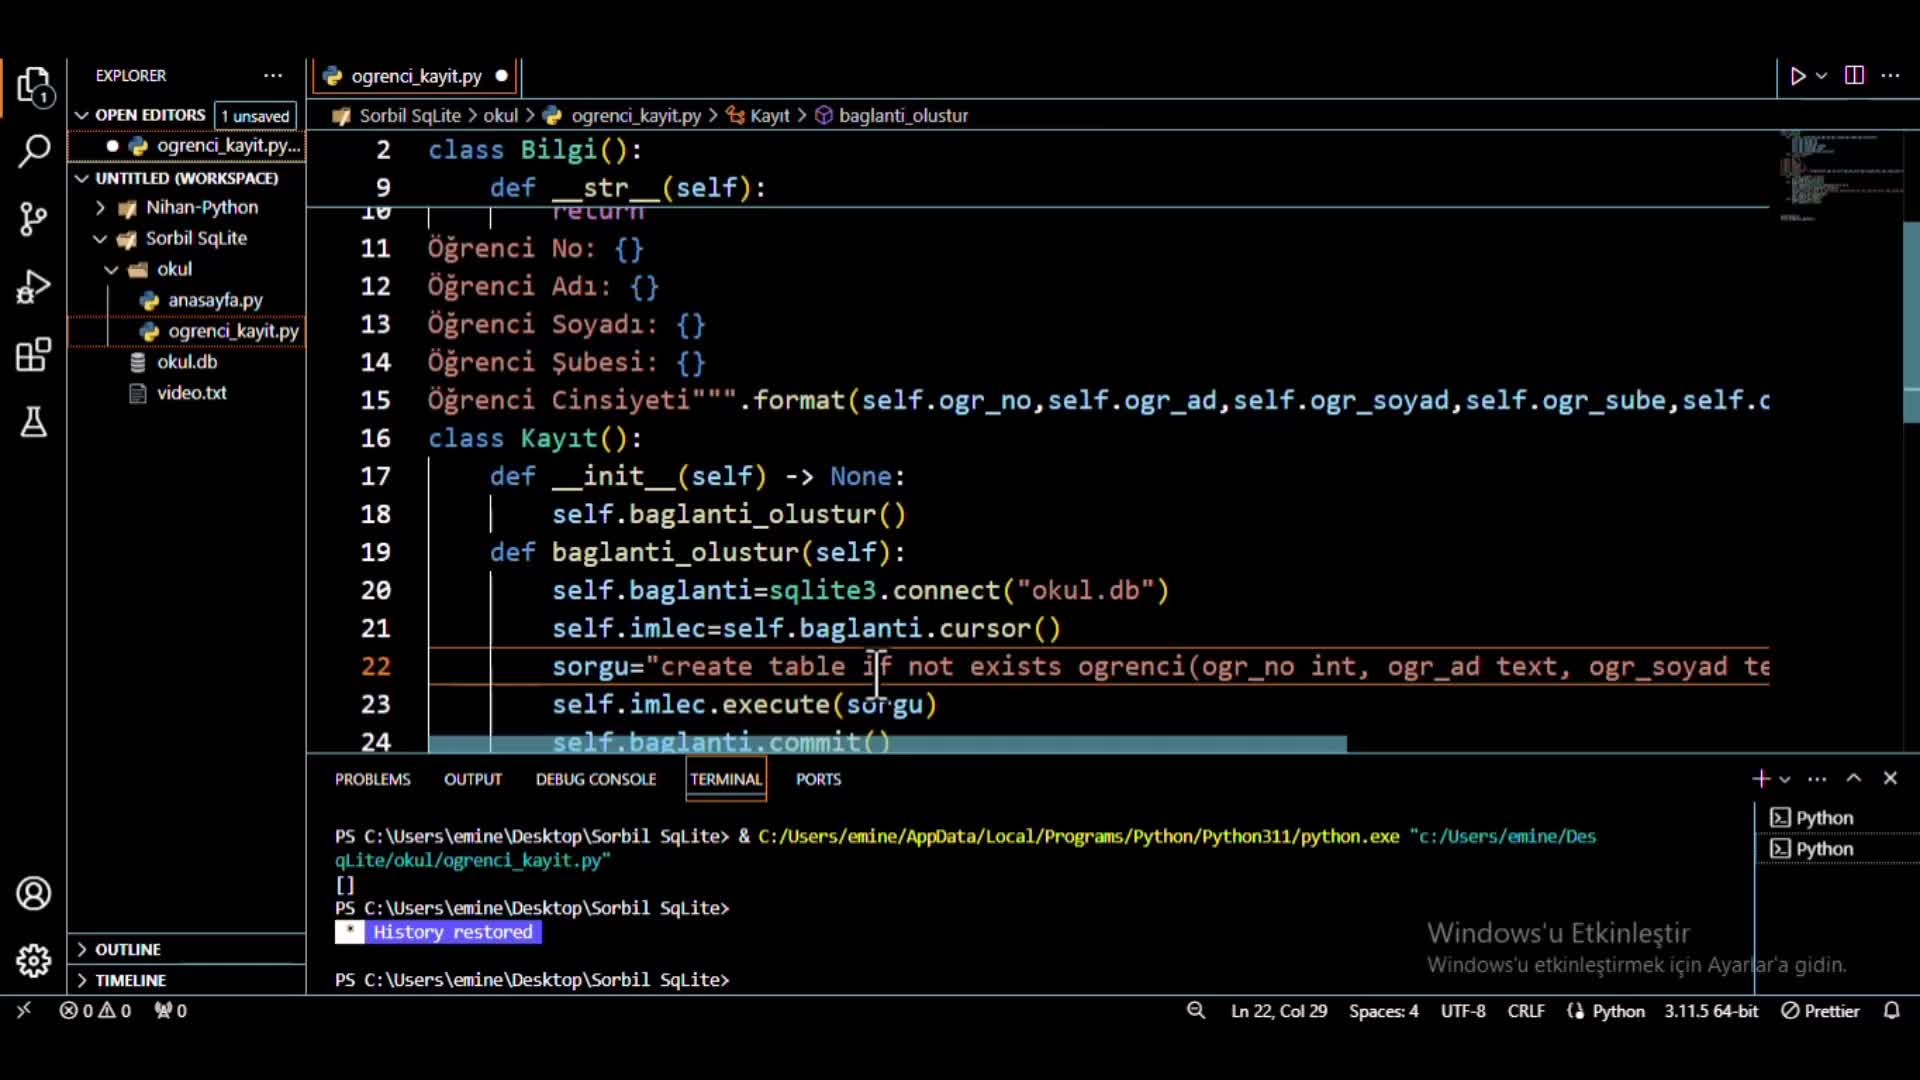Click Ln 22, Col 29 cursor position
This screenshot has width=1920, height=1080.
pos(1279,1011)
